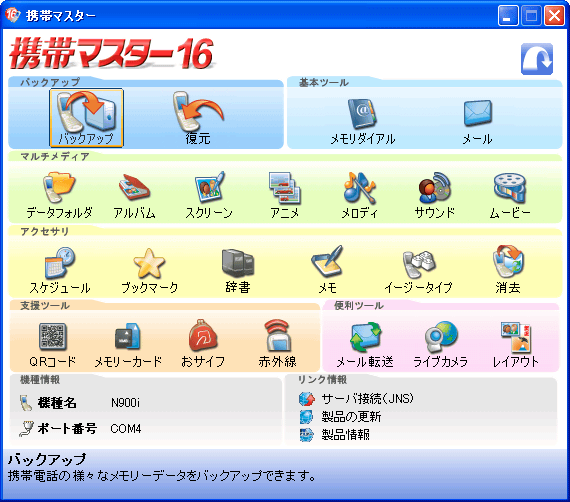Open the ムービー film reel tool
This screenshot has width=570, height=502.
coord(510,196)
